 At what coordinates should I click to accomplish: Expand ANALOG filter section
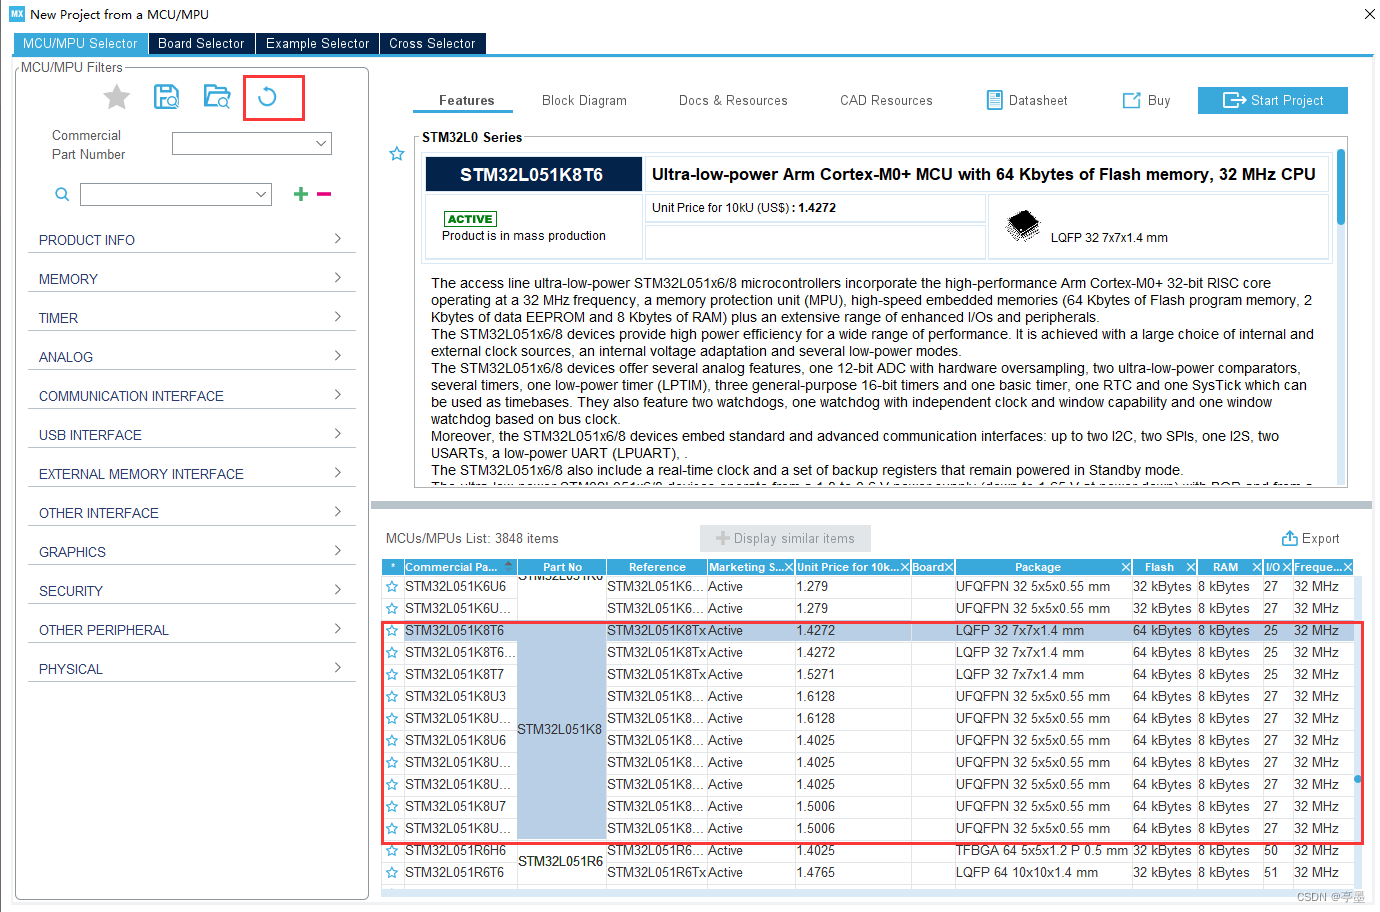tap(191, 356)
